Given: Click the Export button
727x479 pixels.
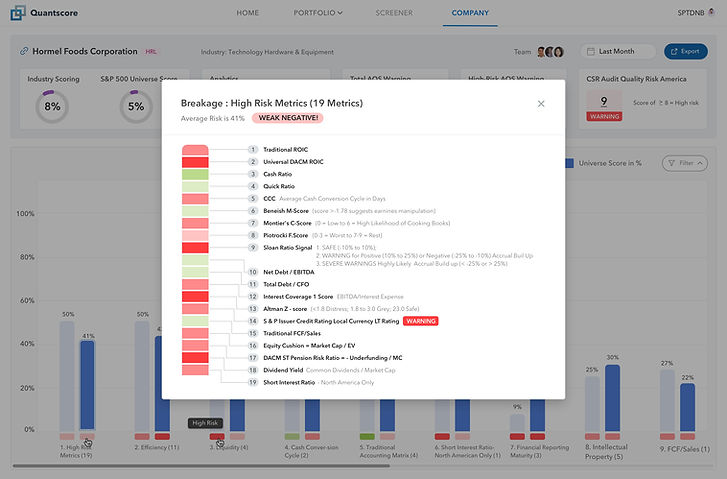Looking at the screenshot, I should click(686, 51).
